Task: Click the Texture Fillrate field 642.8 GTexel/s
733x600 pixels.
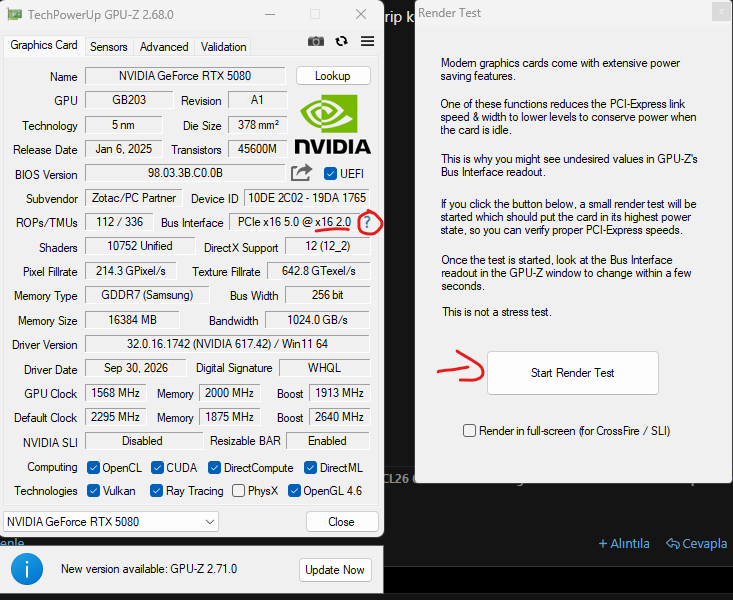Action: pyautogui.click(x=318, y=271)
